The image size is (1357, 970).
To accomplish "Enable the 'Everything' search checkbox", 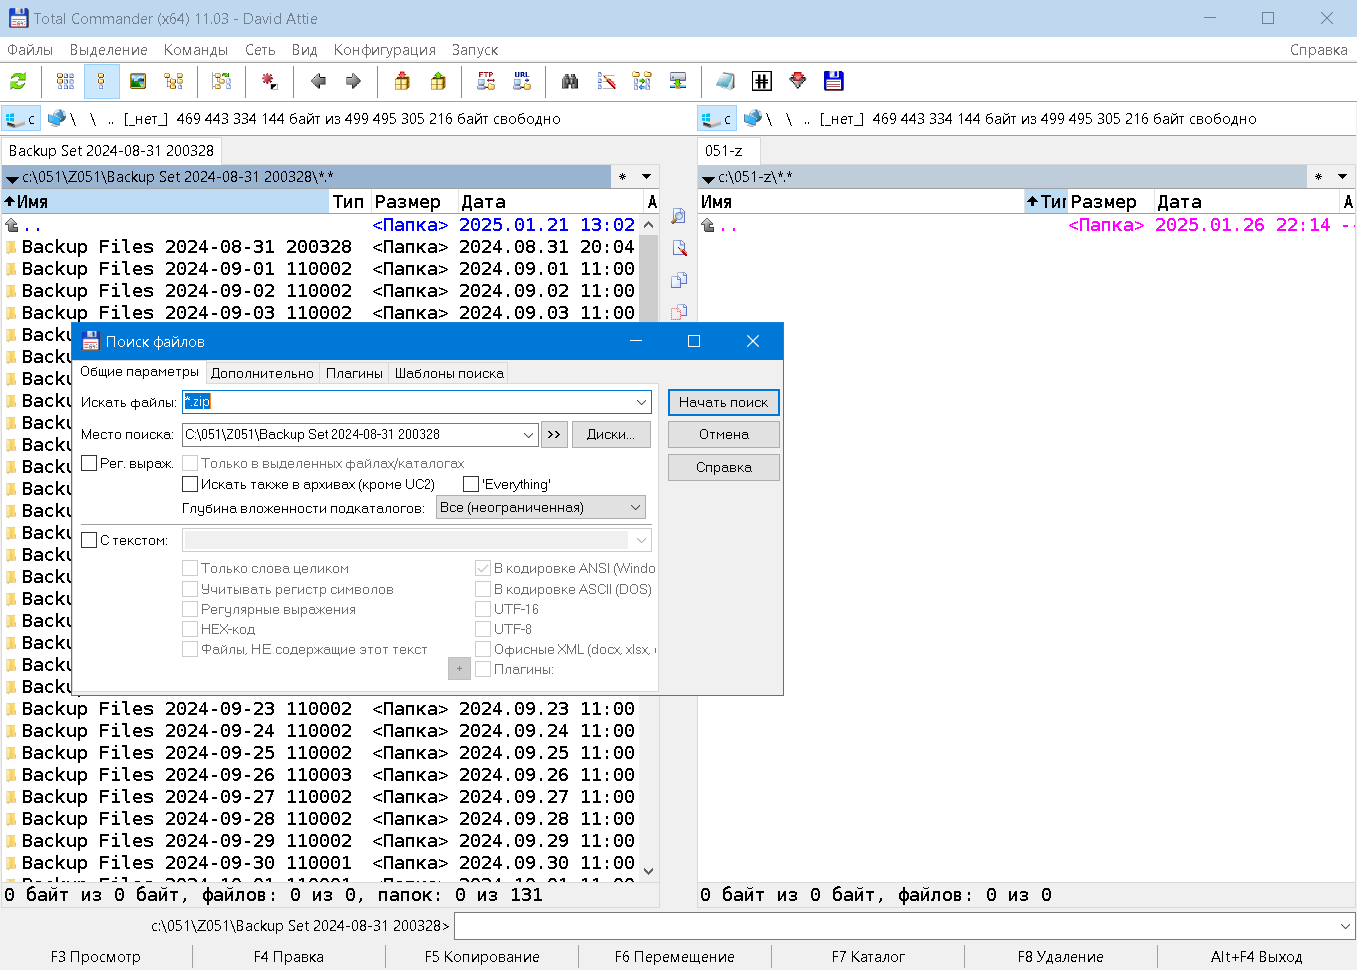I will pyautogui.click(x=471, y=484).
